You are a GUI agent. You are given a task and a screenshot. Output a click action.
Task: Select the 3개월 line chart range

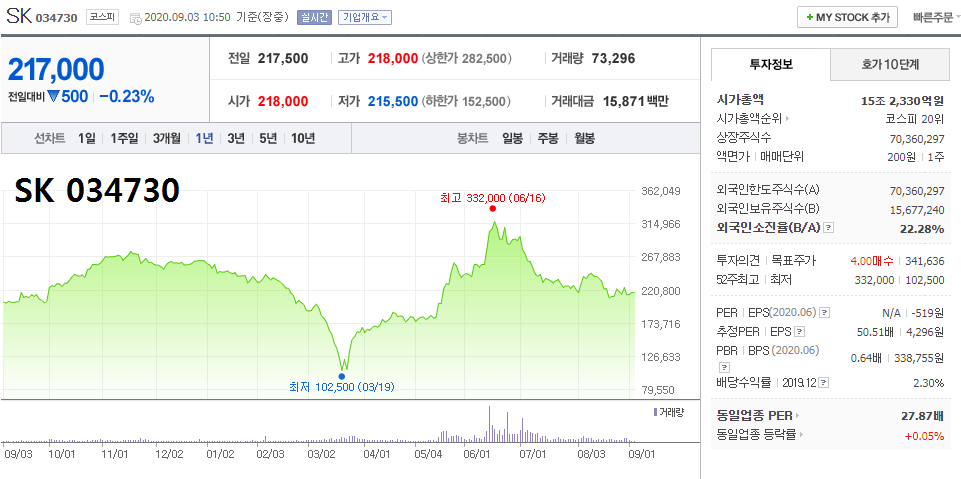pos(167,138)
